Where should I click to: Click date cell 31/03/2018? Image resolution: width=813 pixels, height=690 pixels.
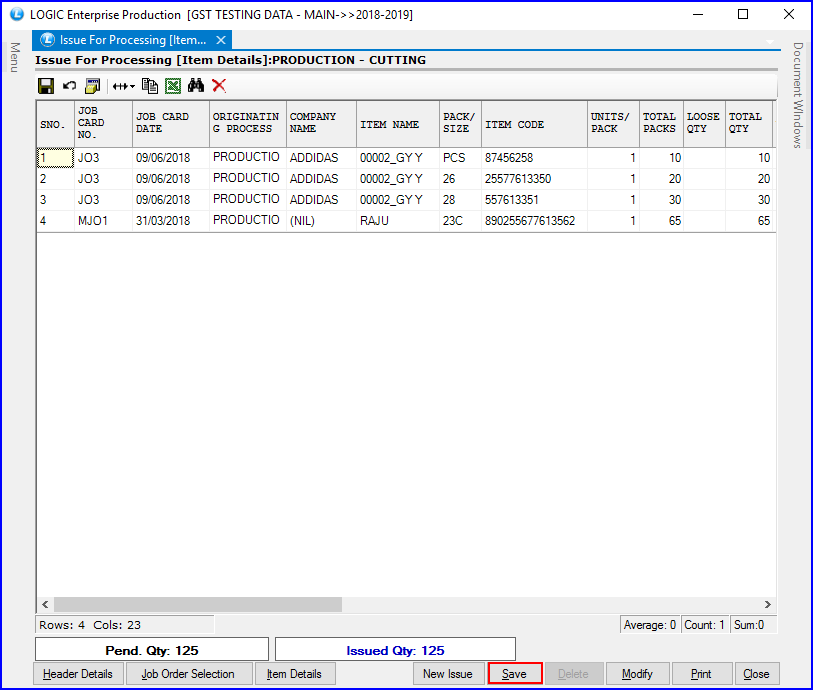[171, 221]
